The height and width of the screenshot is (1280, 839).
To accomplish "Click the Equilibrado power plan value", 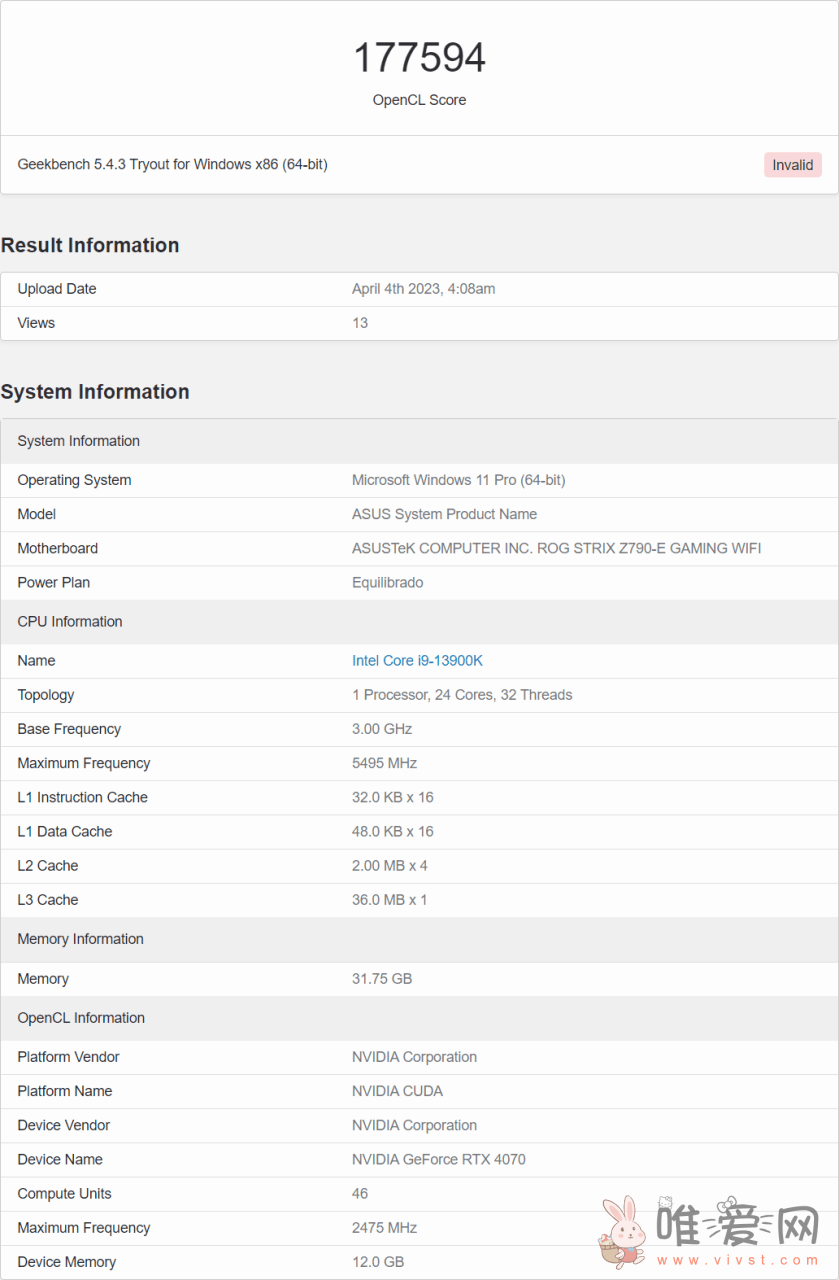I will (x=388, y=582).
